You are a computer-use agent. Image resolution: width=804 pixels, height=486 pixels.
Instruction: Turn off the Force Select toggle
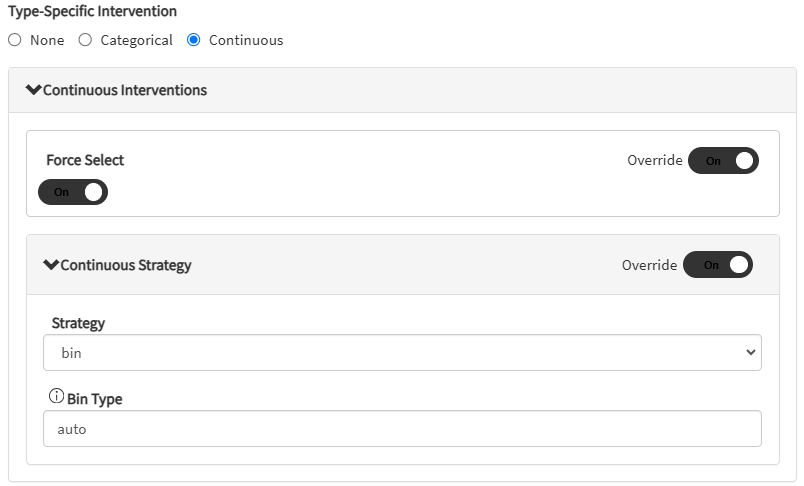tap(73, 192)
